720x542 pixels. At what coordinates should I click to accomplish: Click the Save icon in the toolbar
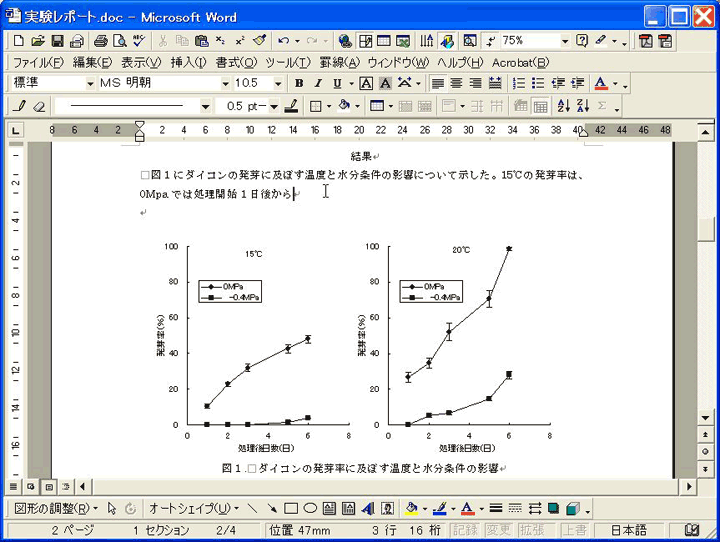57,41
